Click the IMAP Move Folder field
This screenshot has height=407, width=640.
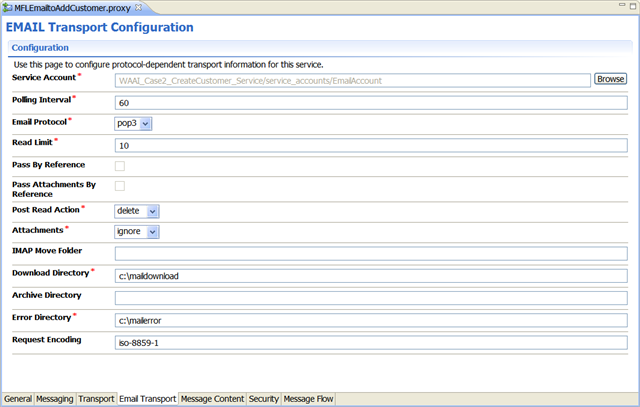(370, 253)
